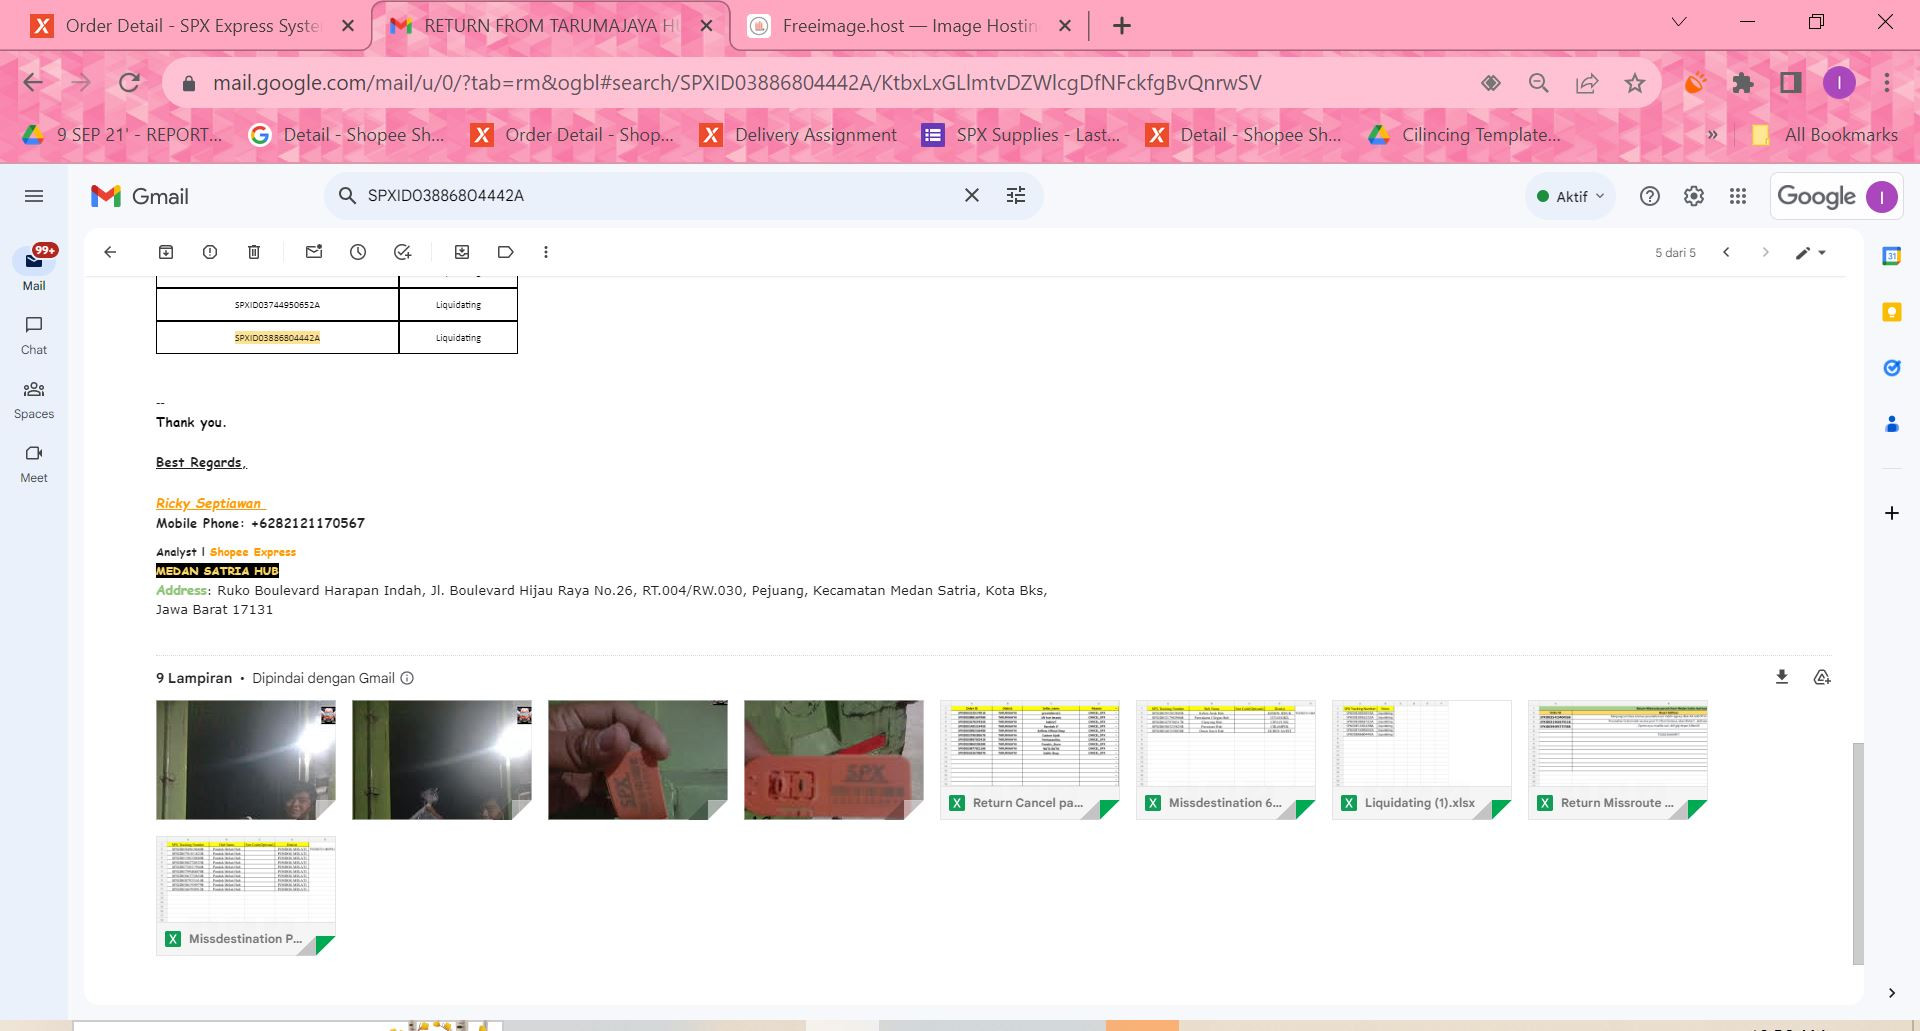Show advanced search filter options

coord(1016,196)
